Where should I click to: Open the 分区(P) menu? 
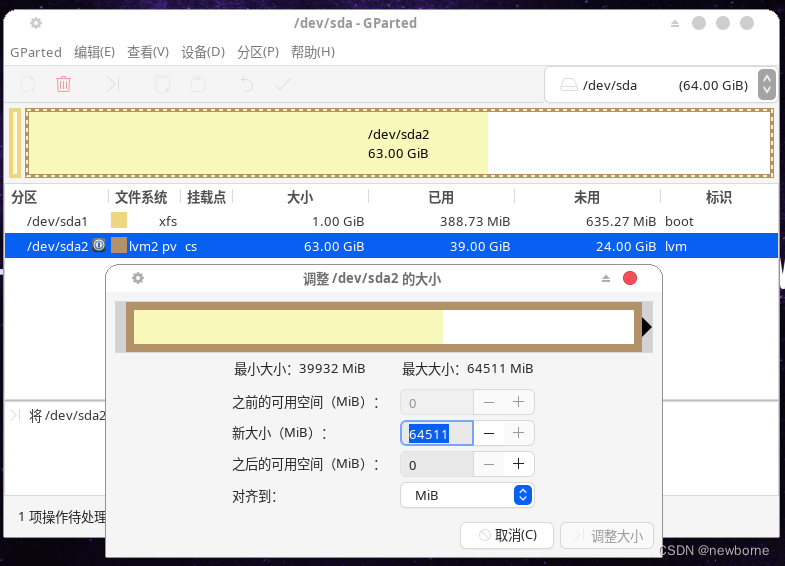[x=258, y=52]
